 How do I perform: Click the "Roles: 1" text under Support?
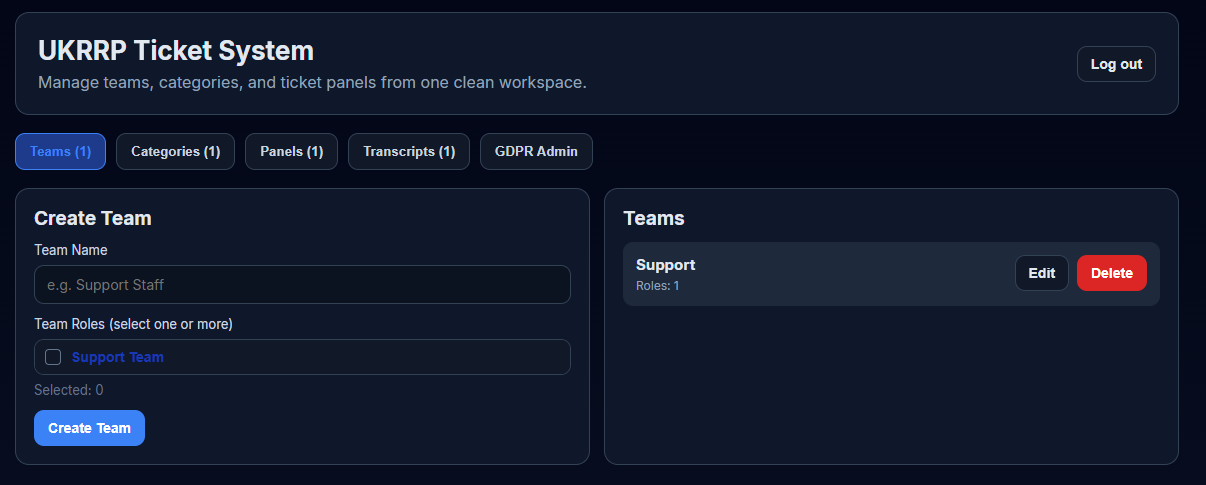tap(657, 286)
